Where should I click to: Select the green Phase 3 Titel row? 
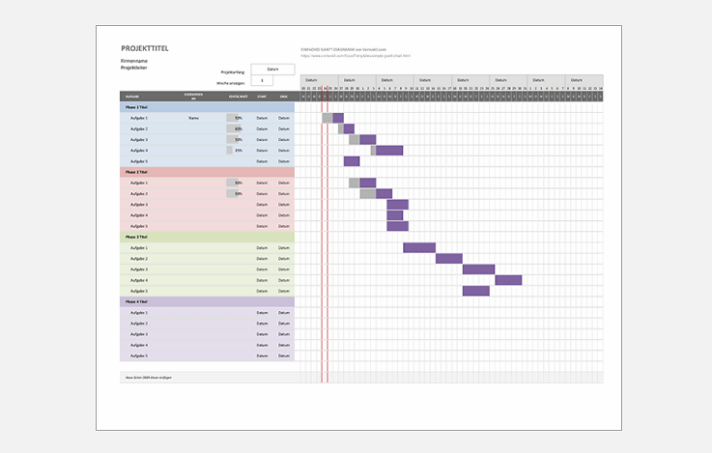[x=207, y=237]
